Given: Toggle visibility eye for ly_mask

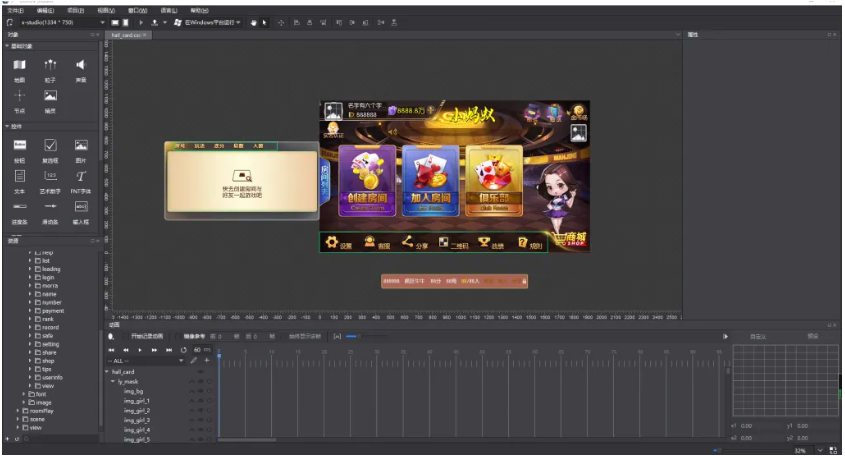Looking at the screenshot, I should pyautogui.click(x=200, y=382).
